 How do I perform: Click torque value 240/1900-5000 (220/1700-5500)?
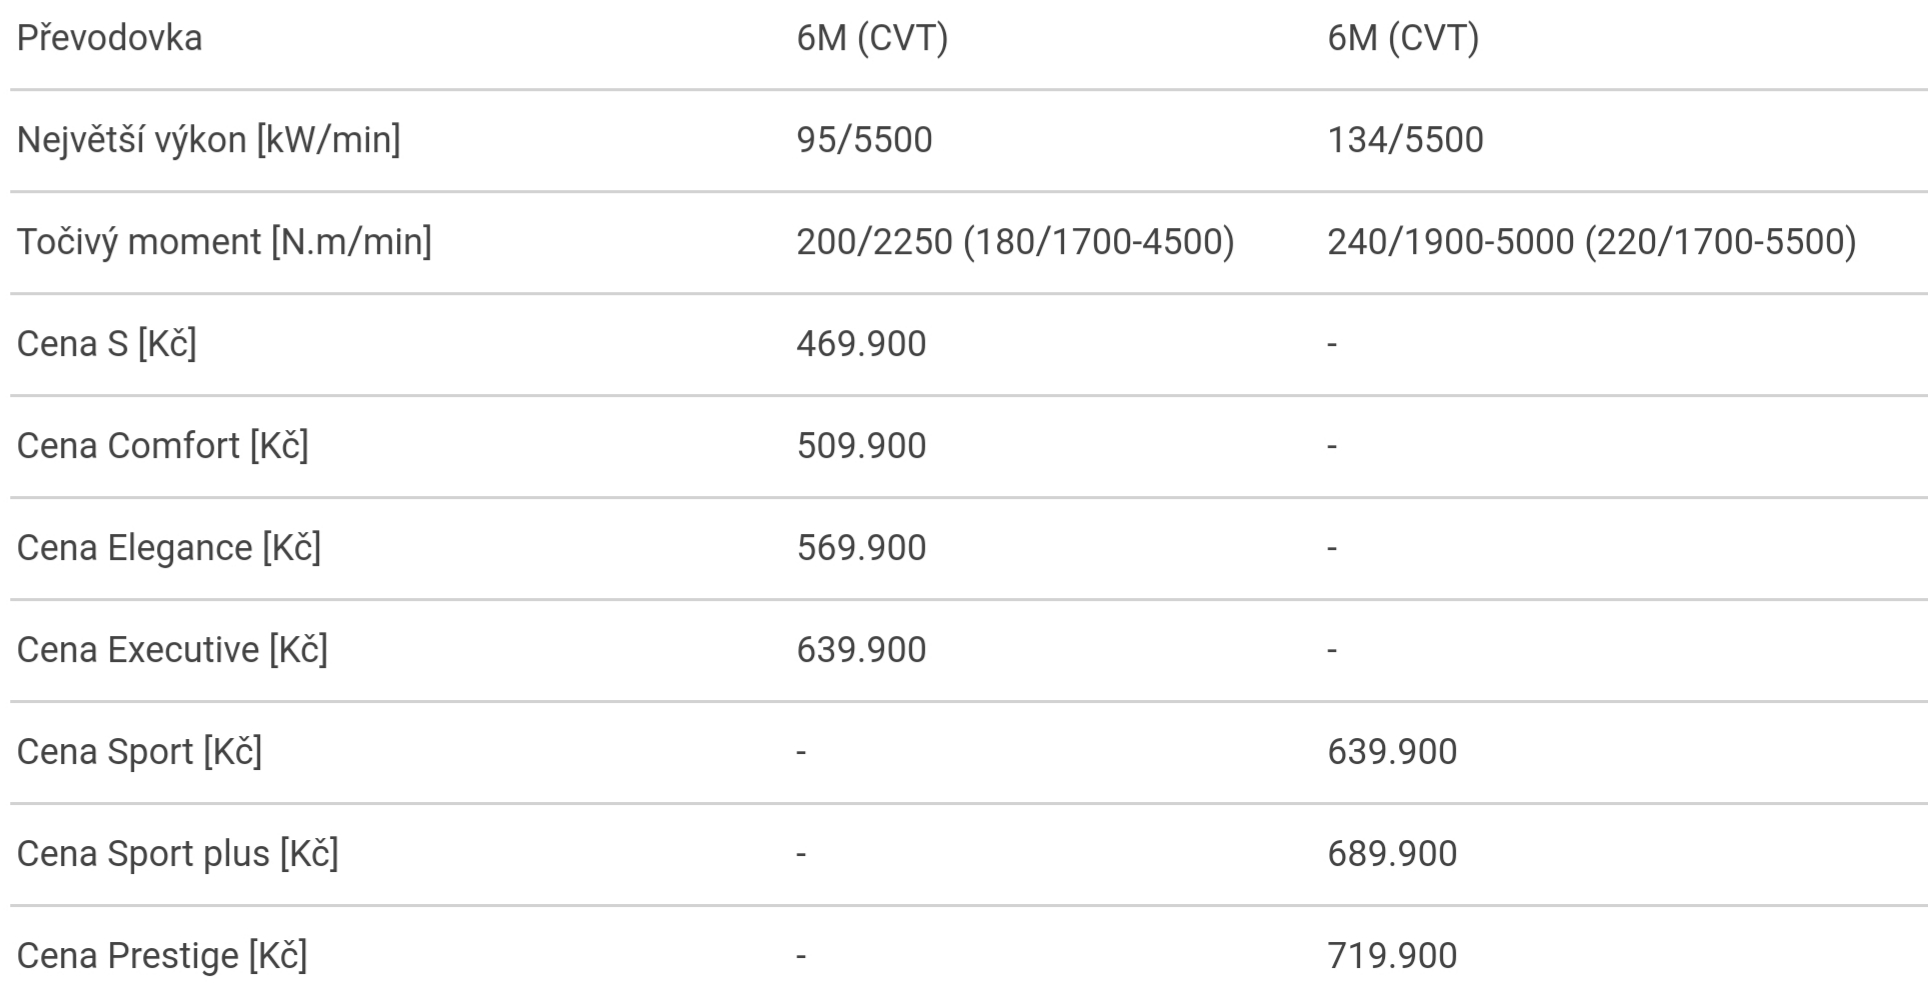[1591, 242]
